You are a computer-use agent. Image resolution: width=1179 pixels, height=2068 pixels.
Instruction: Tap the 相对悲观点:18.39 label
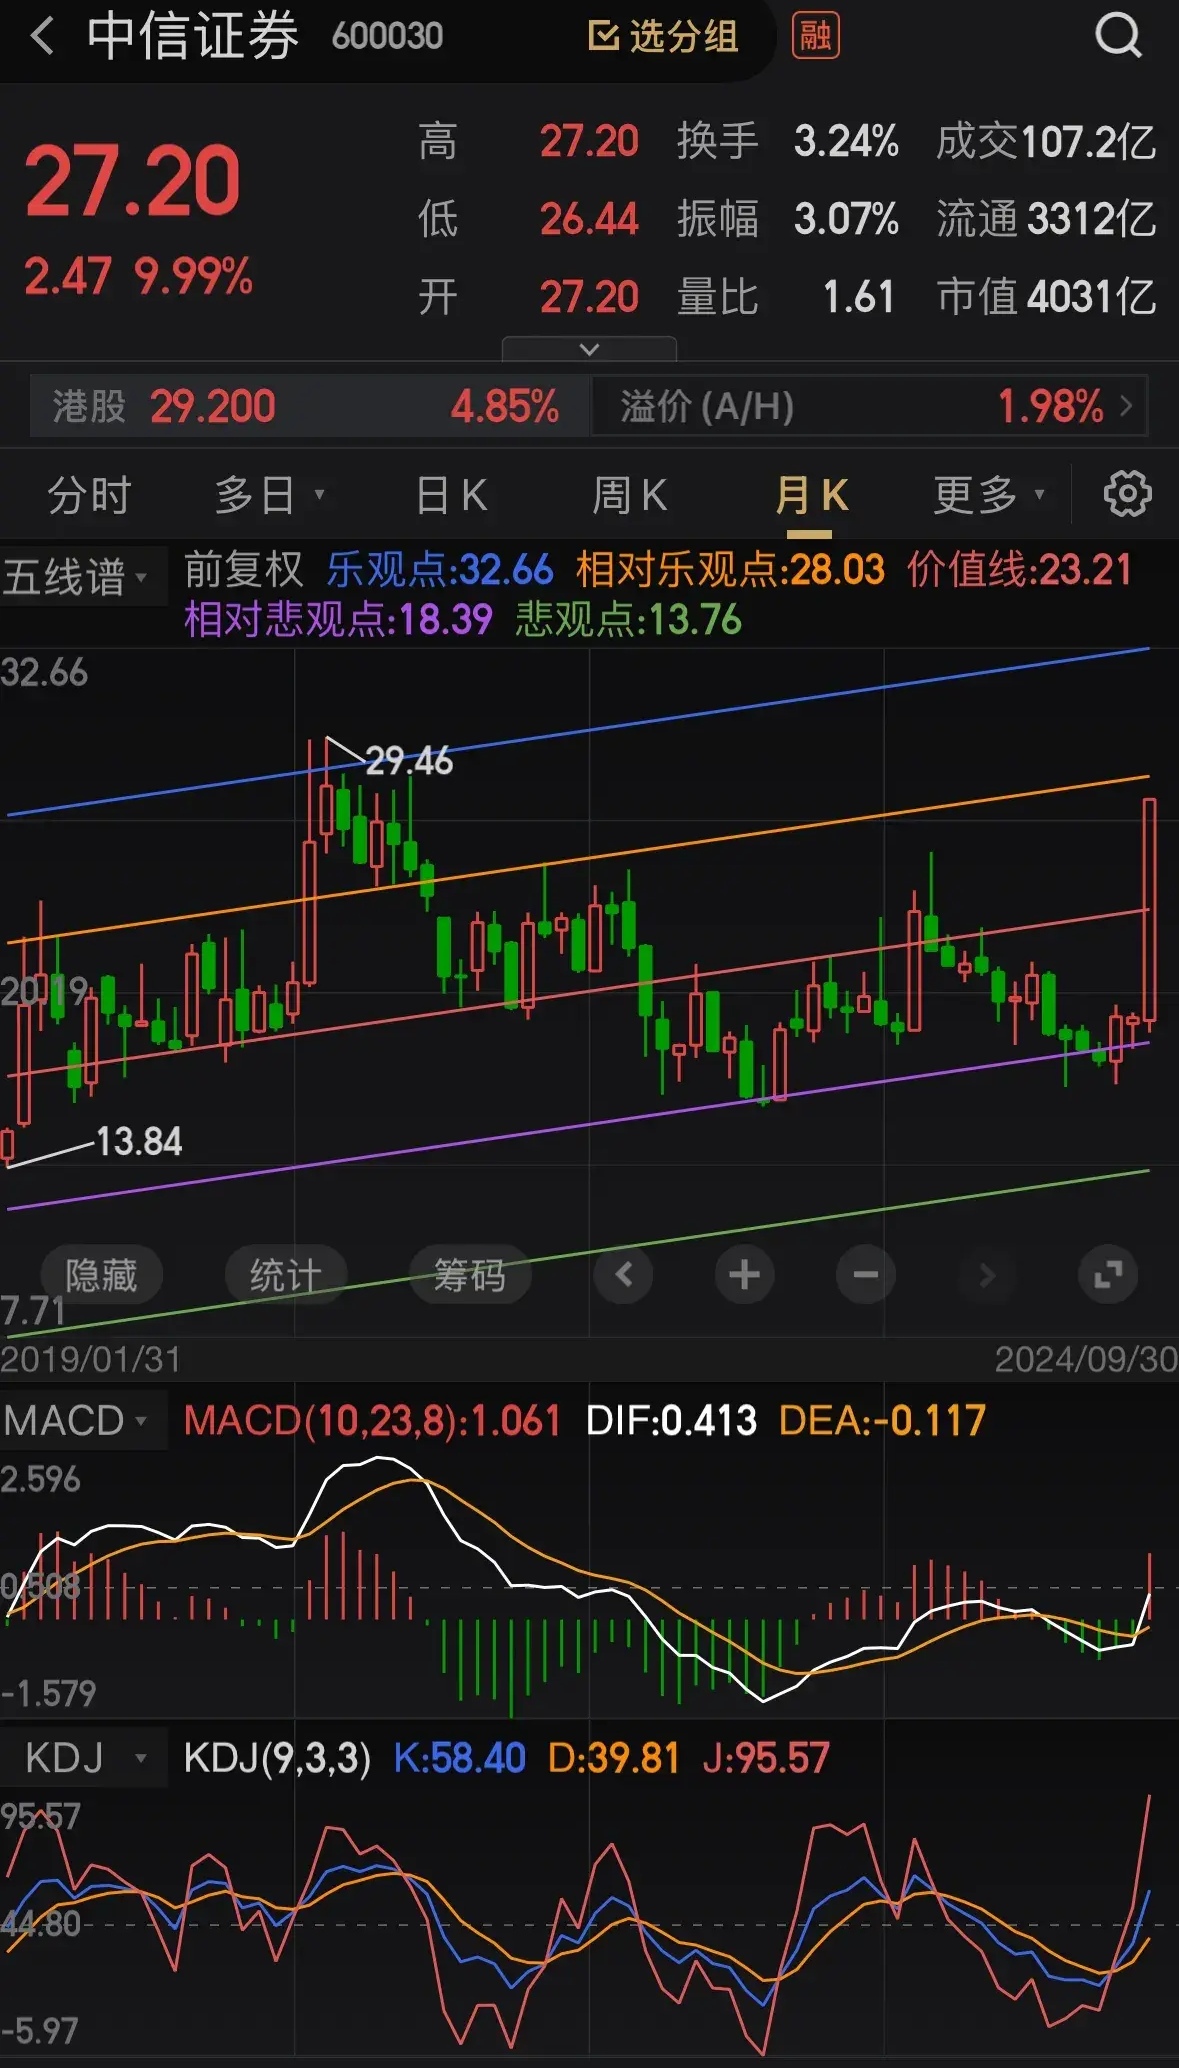(338, 620)
